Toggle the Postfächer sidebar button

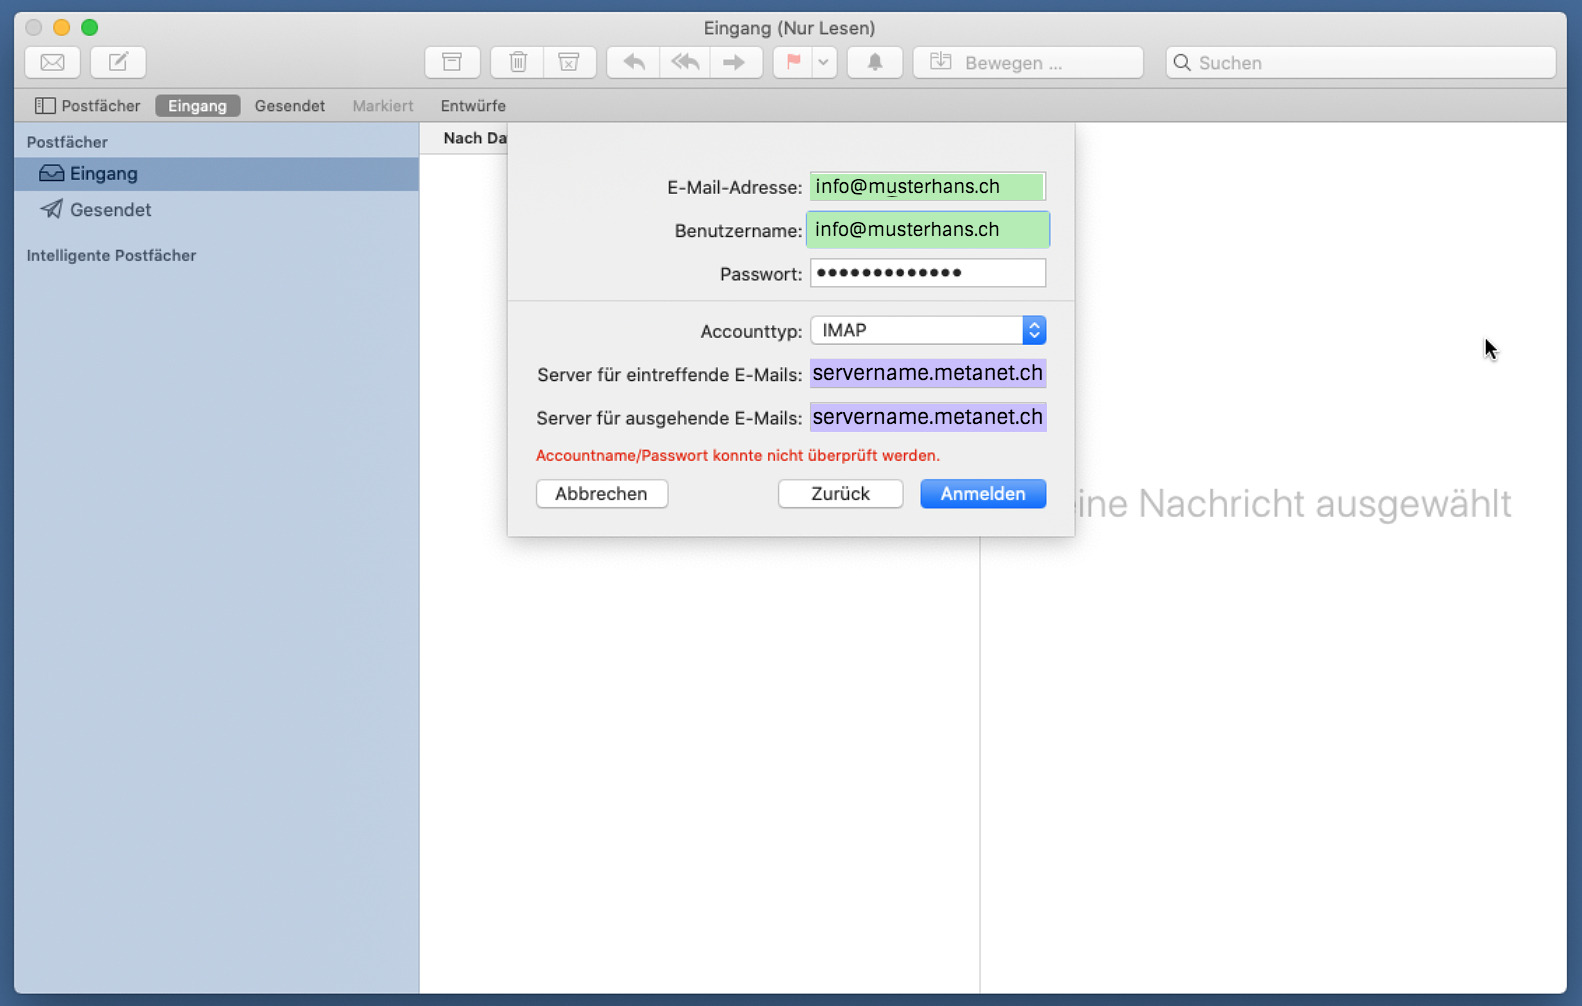click(x=88, y=106)
